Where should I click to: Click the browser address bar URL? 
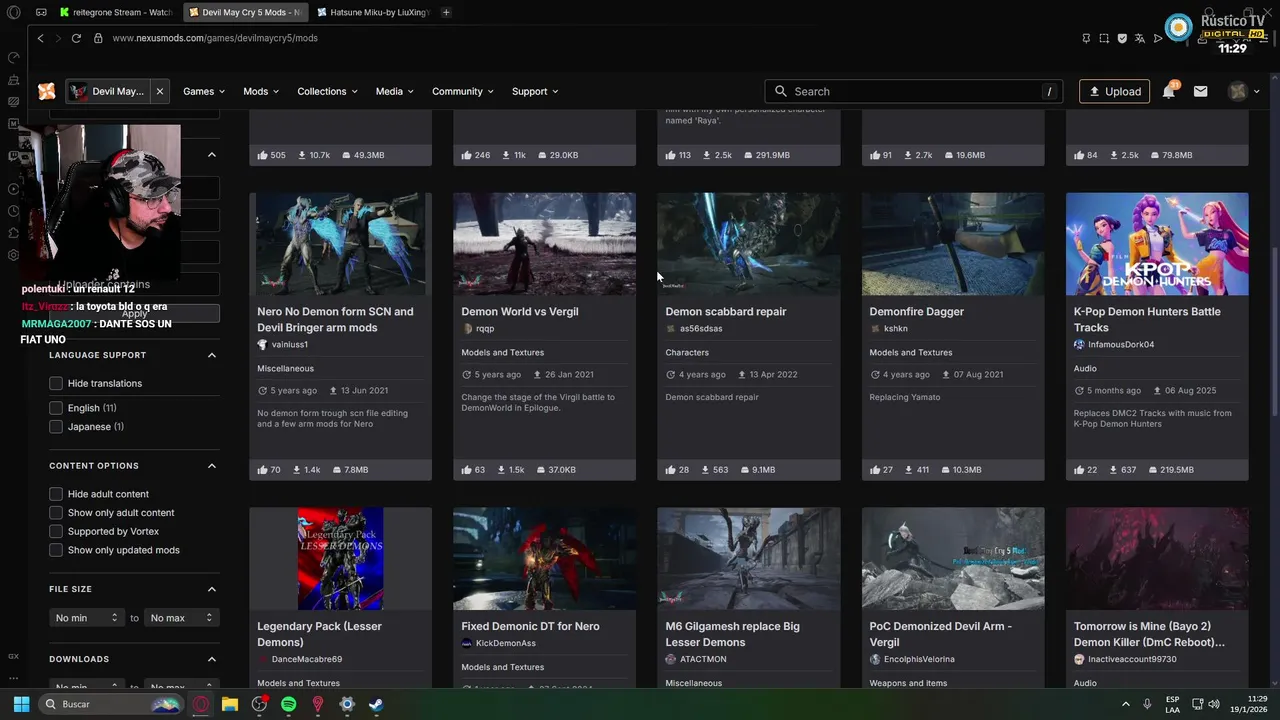pyautogui.click(x=215, y=38)
